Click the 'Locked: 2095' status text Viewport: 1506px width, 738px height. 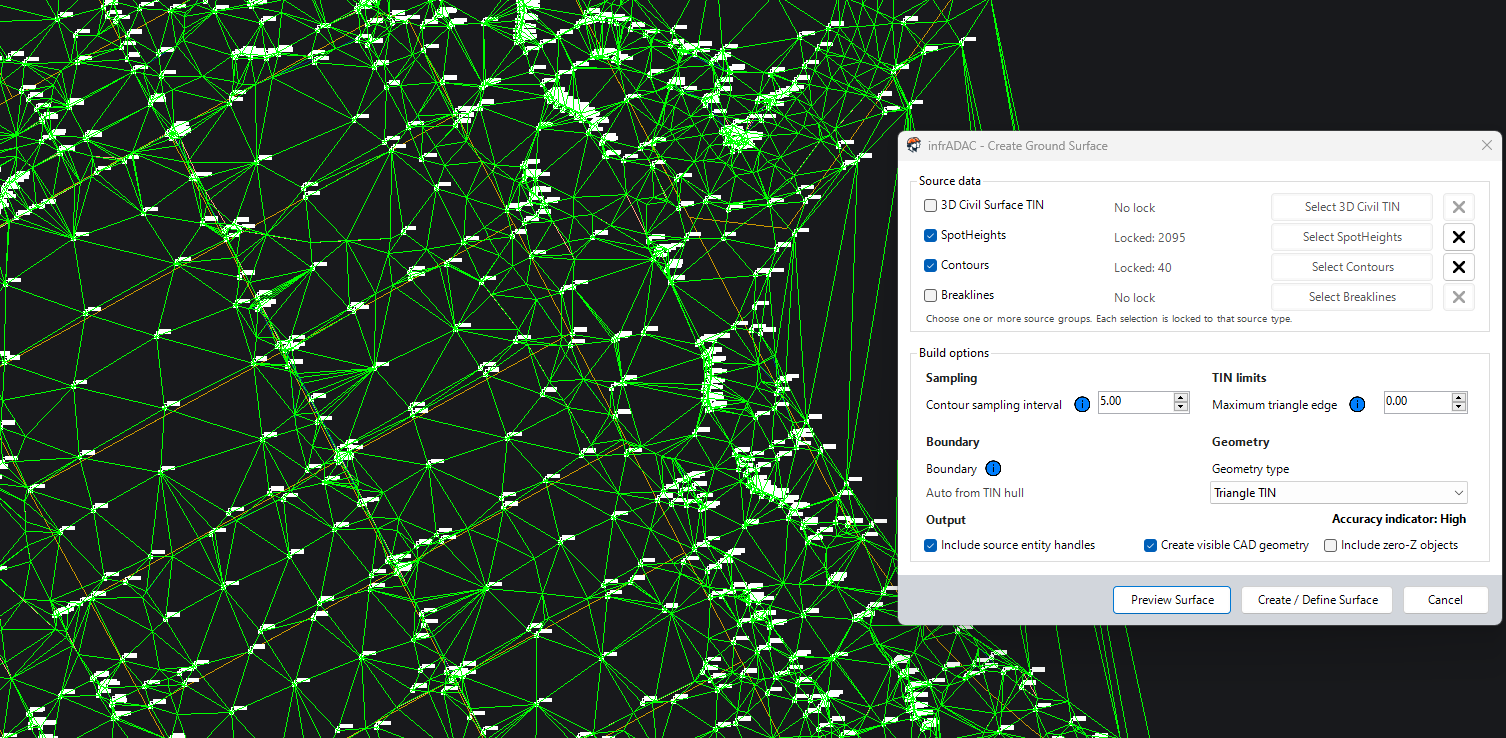point(1150,238)
